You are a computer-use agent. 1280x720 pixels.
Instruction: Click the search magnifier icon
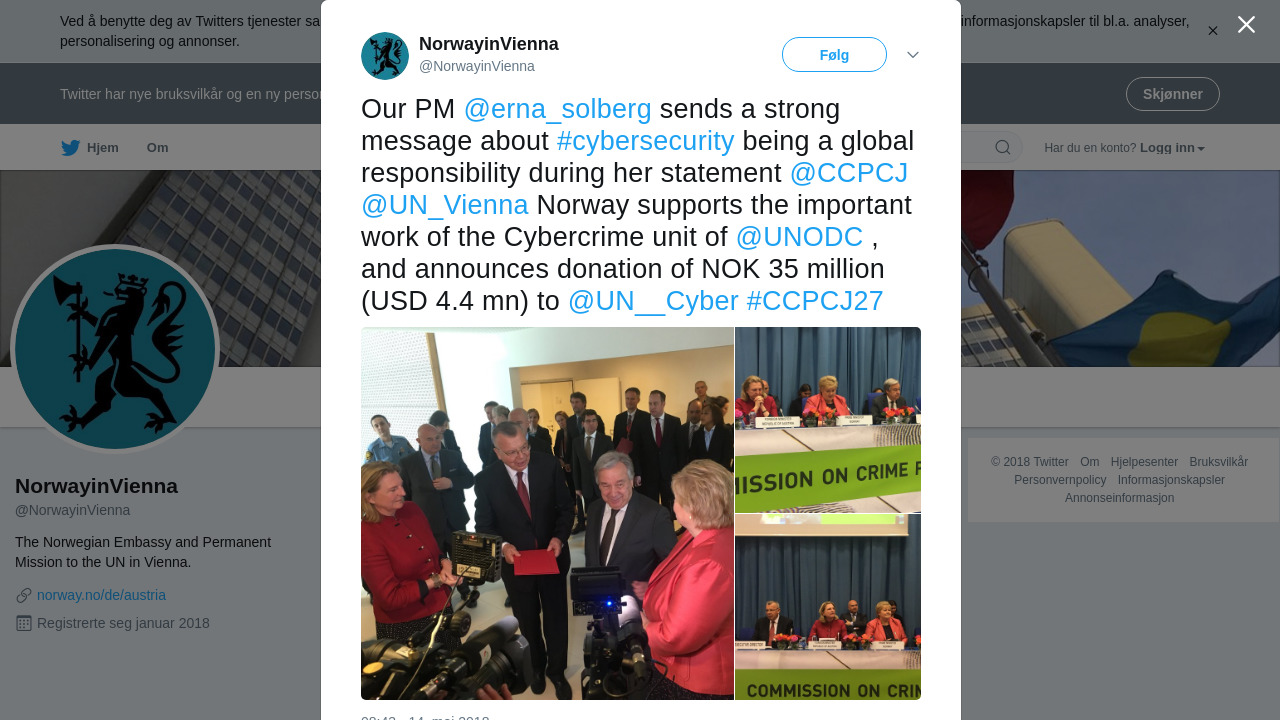(x=1002, y=148)
